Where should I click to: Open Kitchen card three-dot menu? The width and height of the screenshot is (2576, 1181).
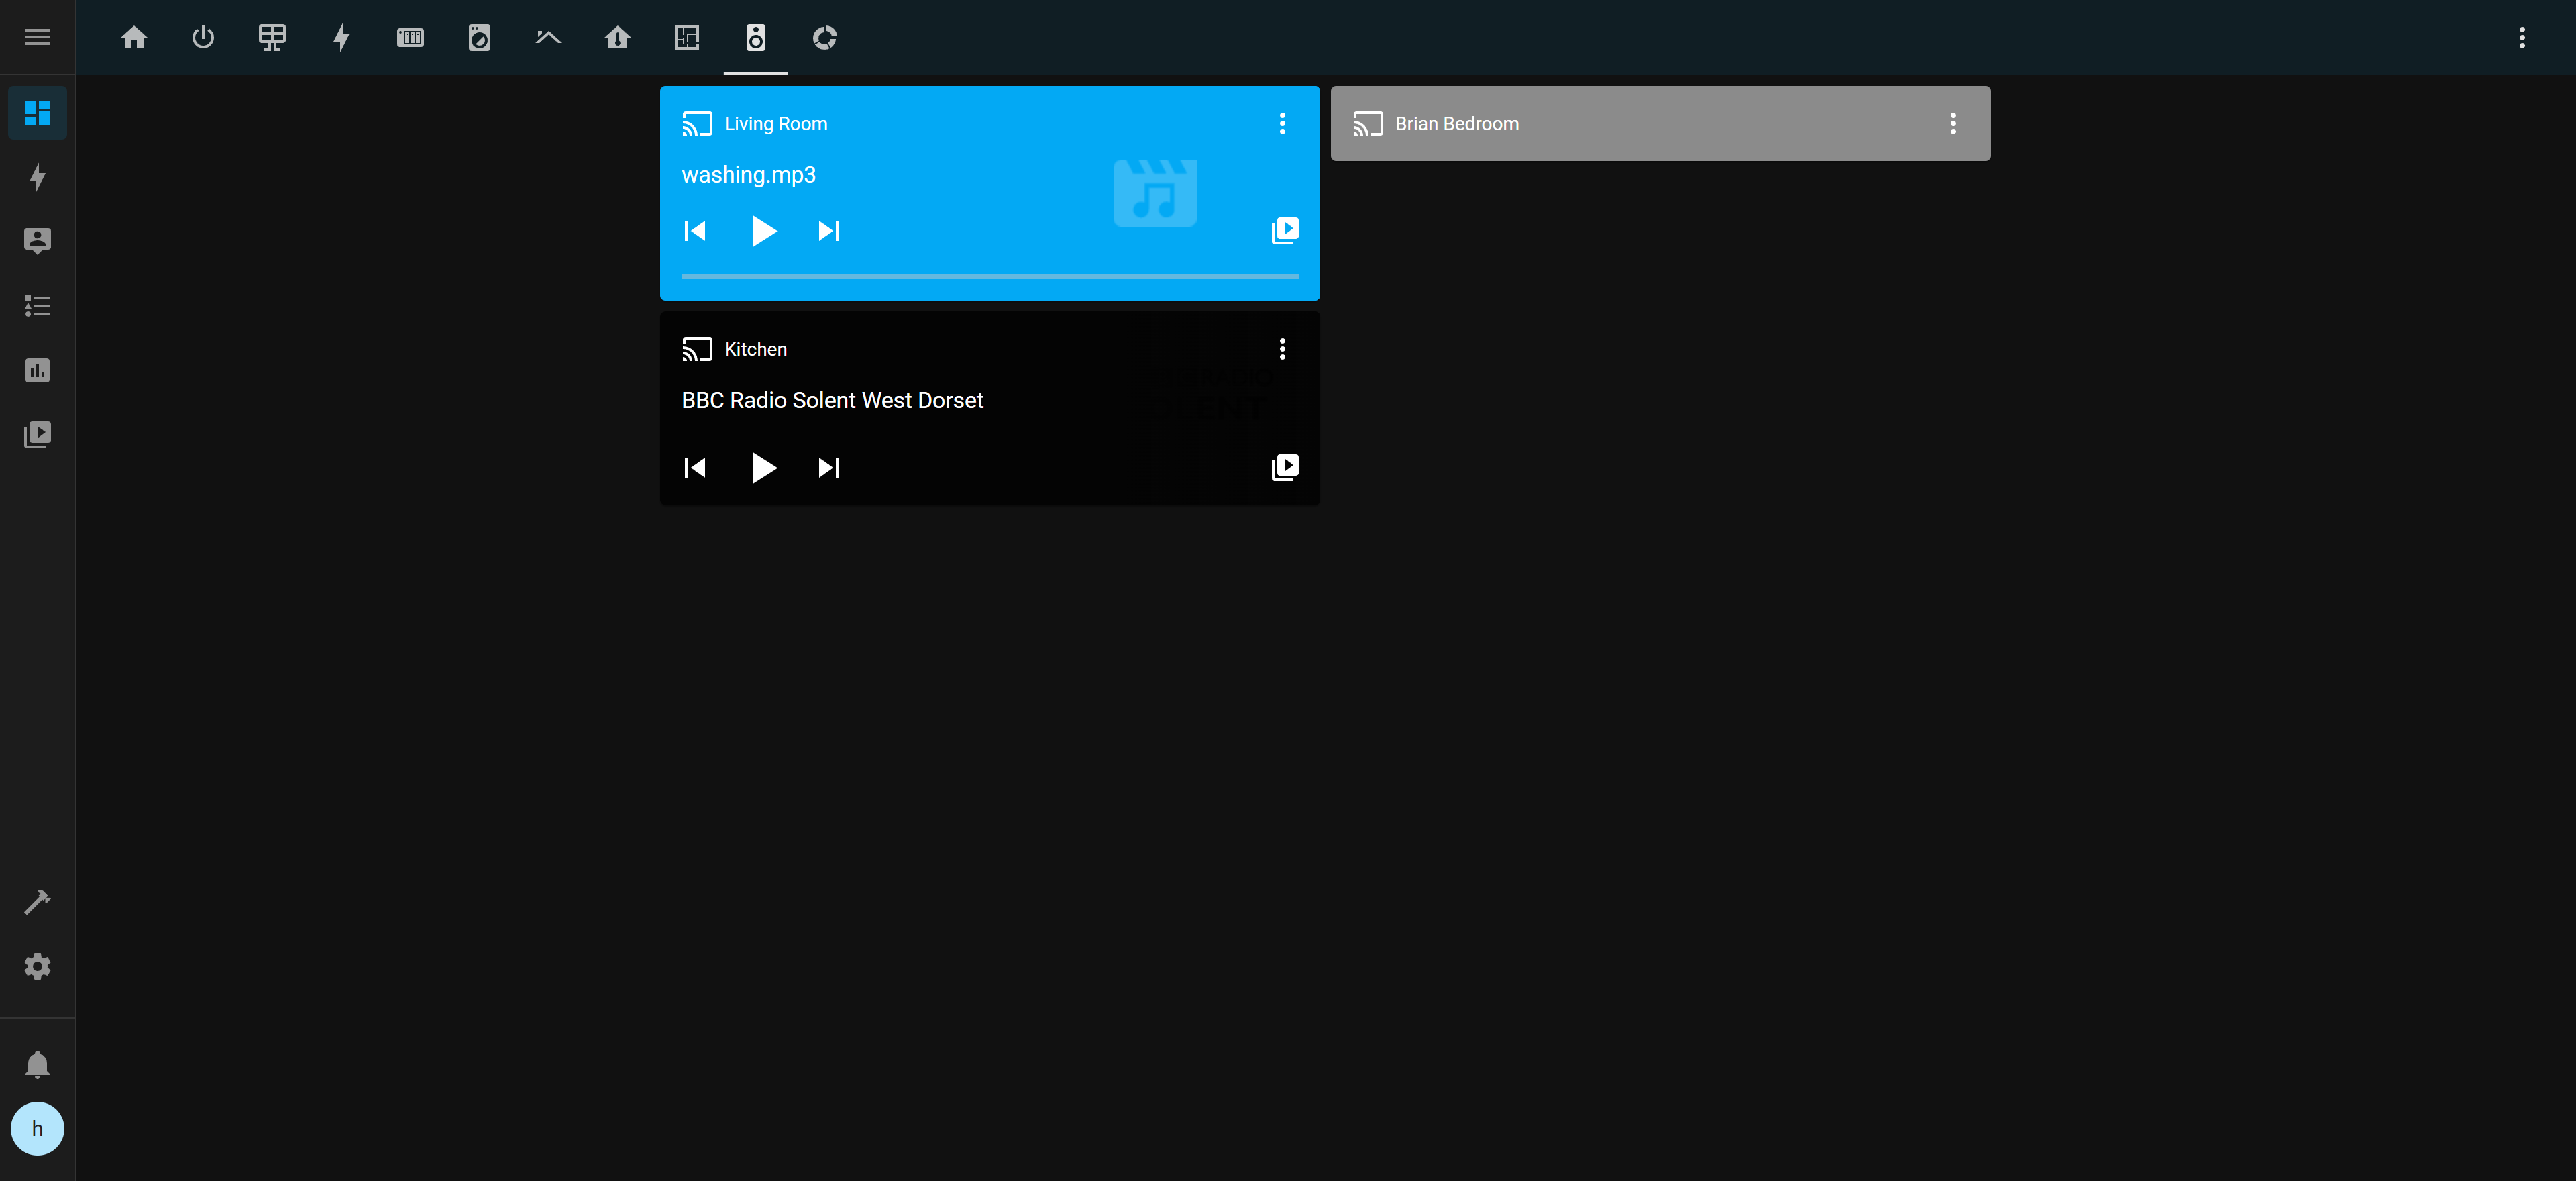(x=1282, y=349)
